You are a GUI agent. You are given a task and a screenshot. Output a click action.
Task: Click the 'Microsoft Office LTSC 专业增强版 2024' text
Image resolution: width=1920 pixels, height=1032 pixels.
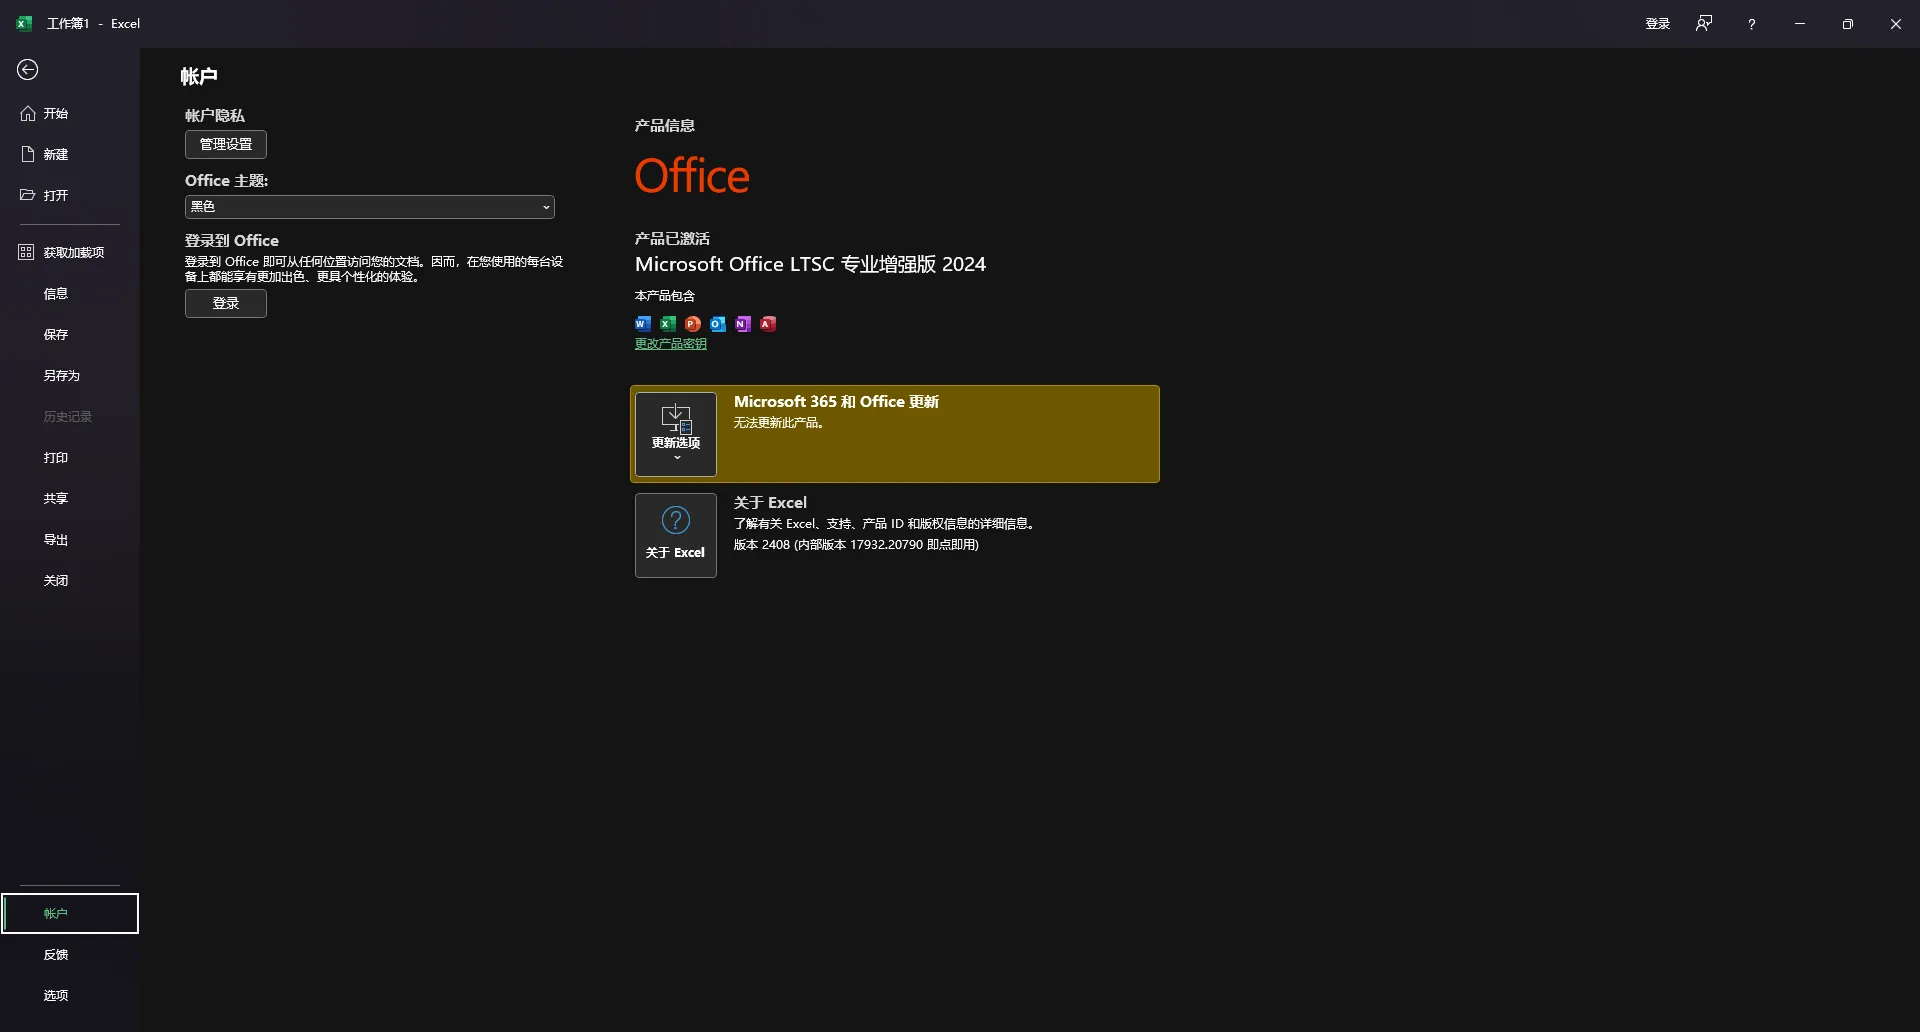(810, 264)
